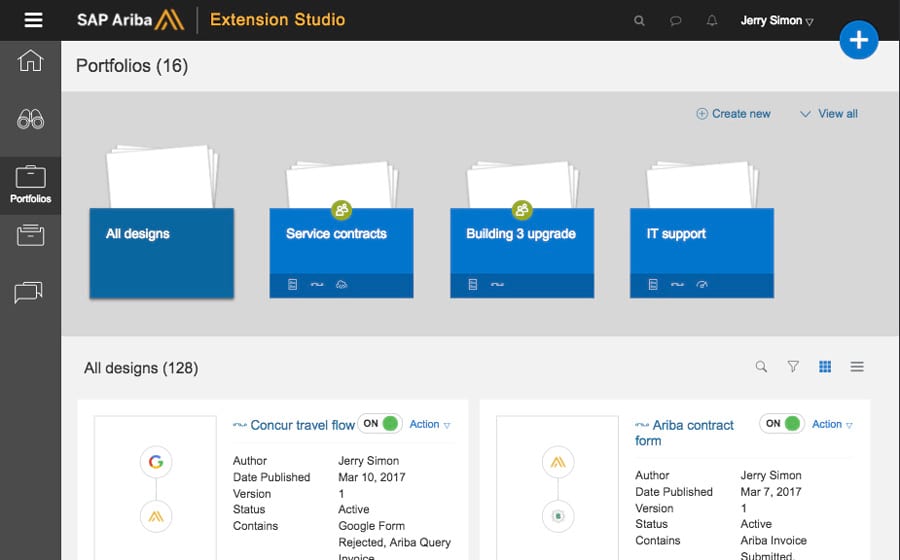Toggle Concur travel flow ON switch
Screen dimensions: 900x560
(380, 423)
